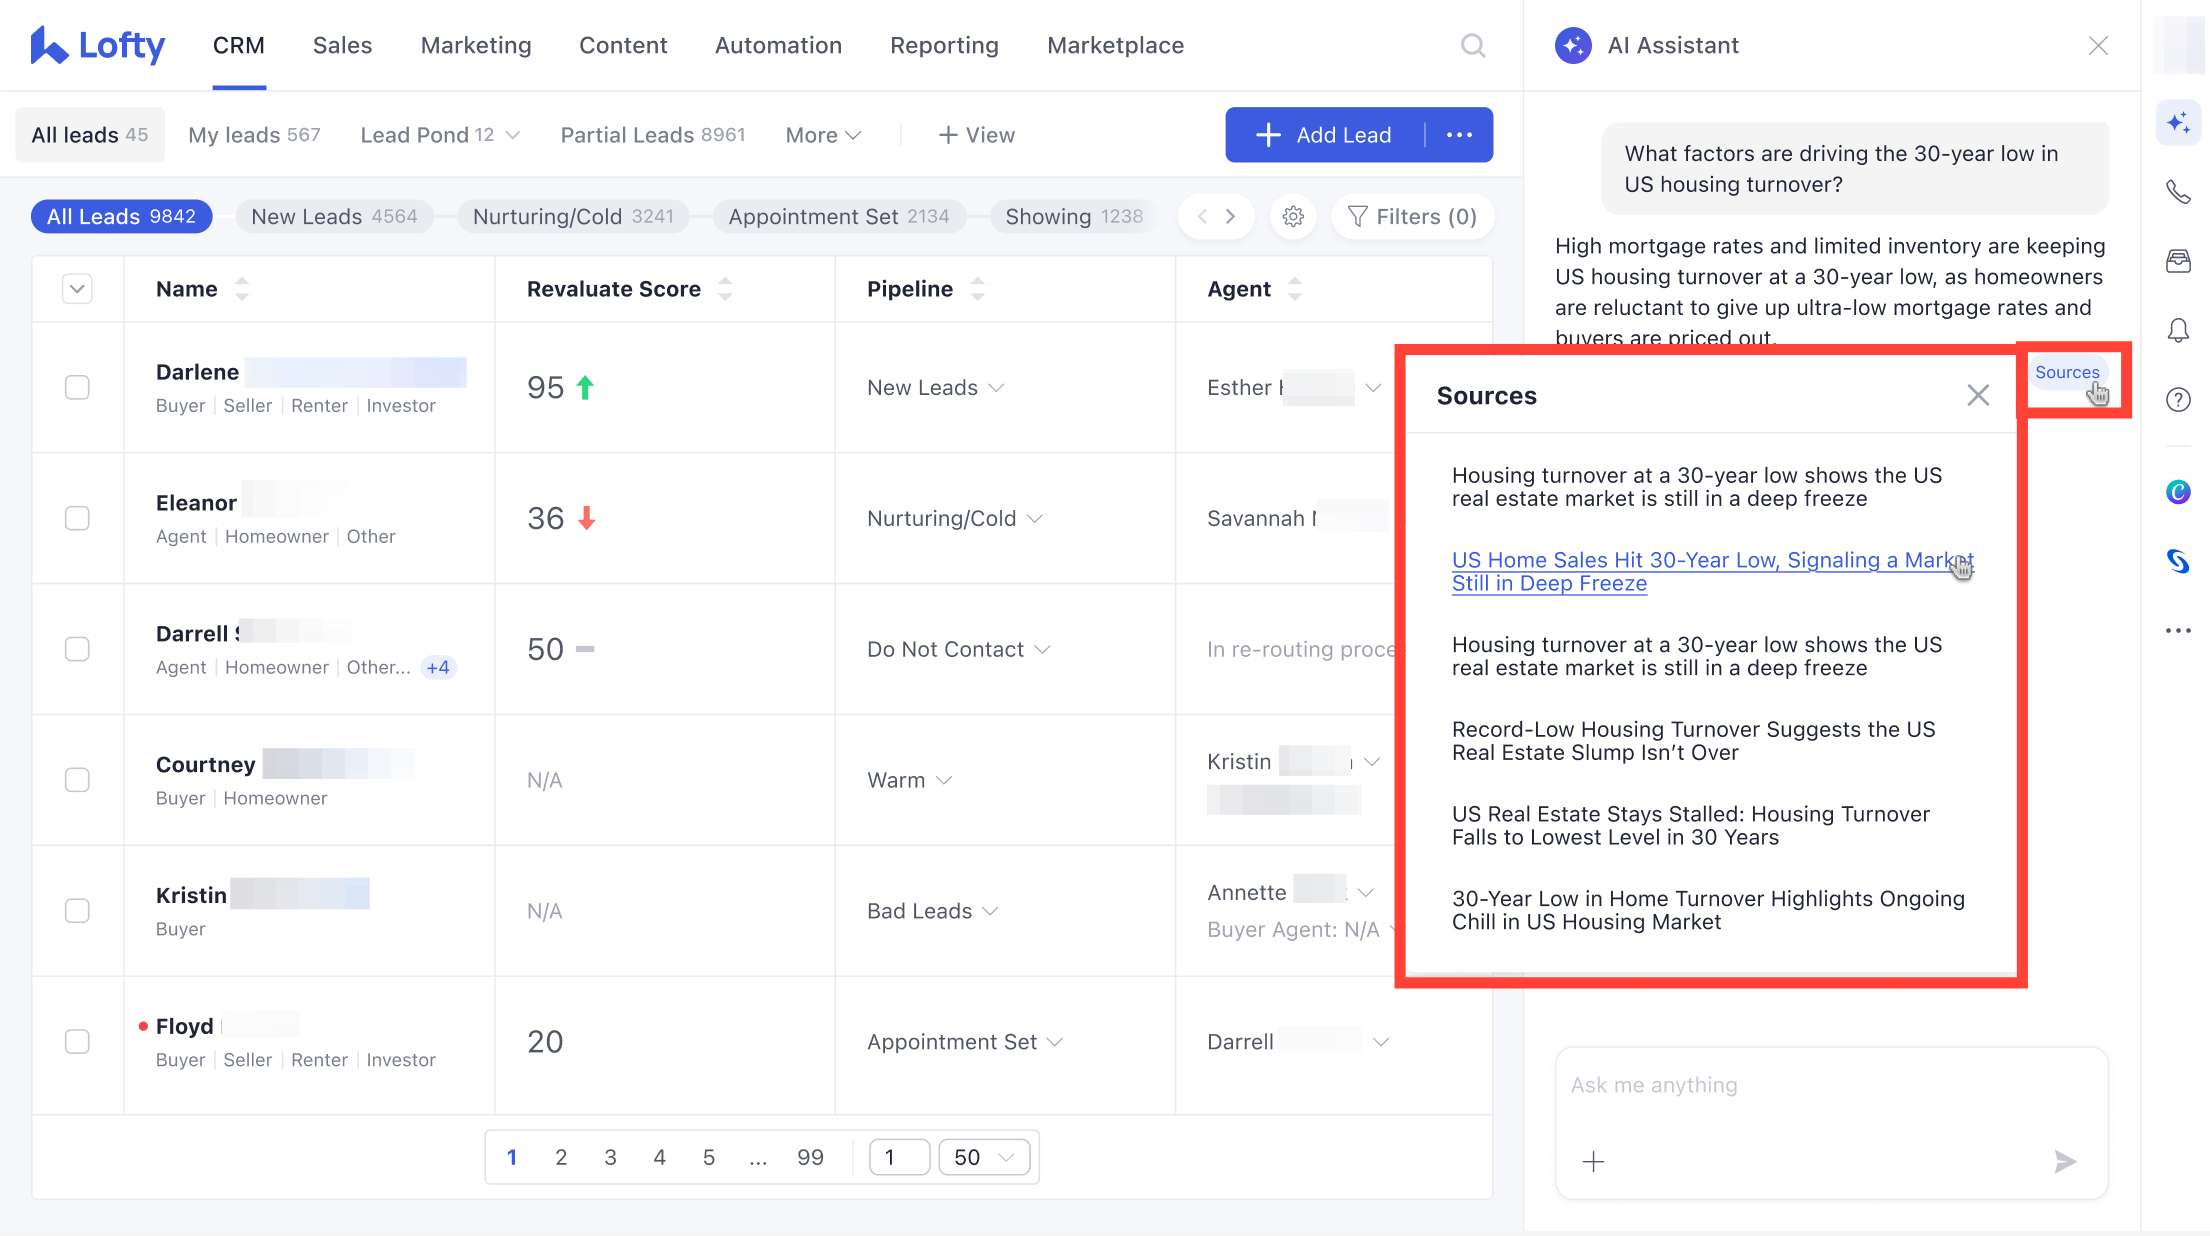Switch to the Marketing tab
Viewport: 2210px width, 1236px height.
(x=476, y=45)
